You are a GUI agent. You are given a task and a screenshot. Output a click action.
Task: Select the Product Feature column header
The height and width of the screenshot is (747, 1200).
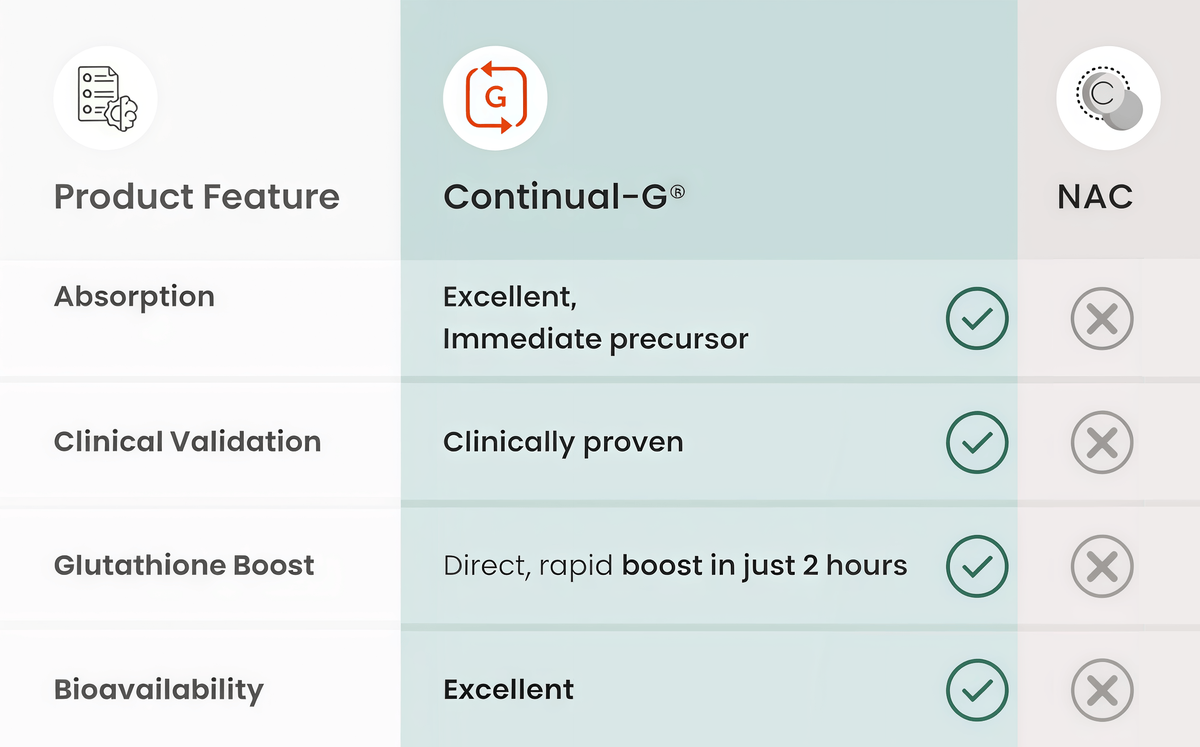(x=197, y=196)
